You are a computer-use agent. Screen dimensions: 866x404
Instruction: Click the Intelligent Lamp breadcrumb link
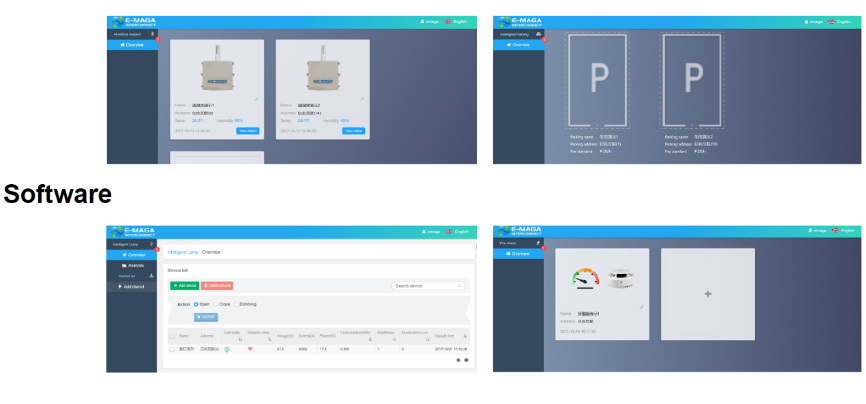(183, 252)
